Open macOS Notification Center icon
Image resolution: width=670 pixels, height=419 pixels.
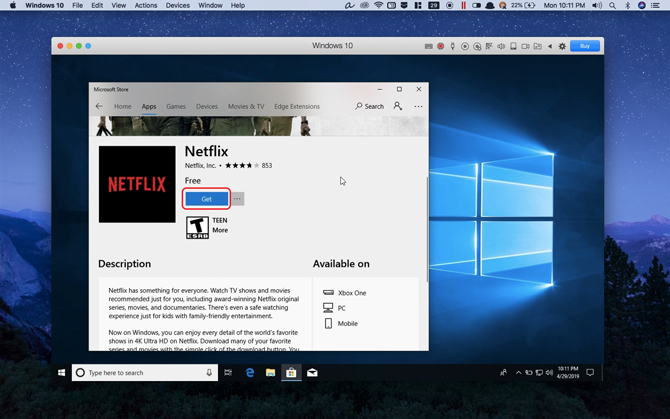(655, 5)
